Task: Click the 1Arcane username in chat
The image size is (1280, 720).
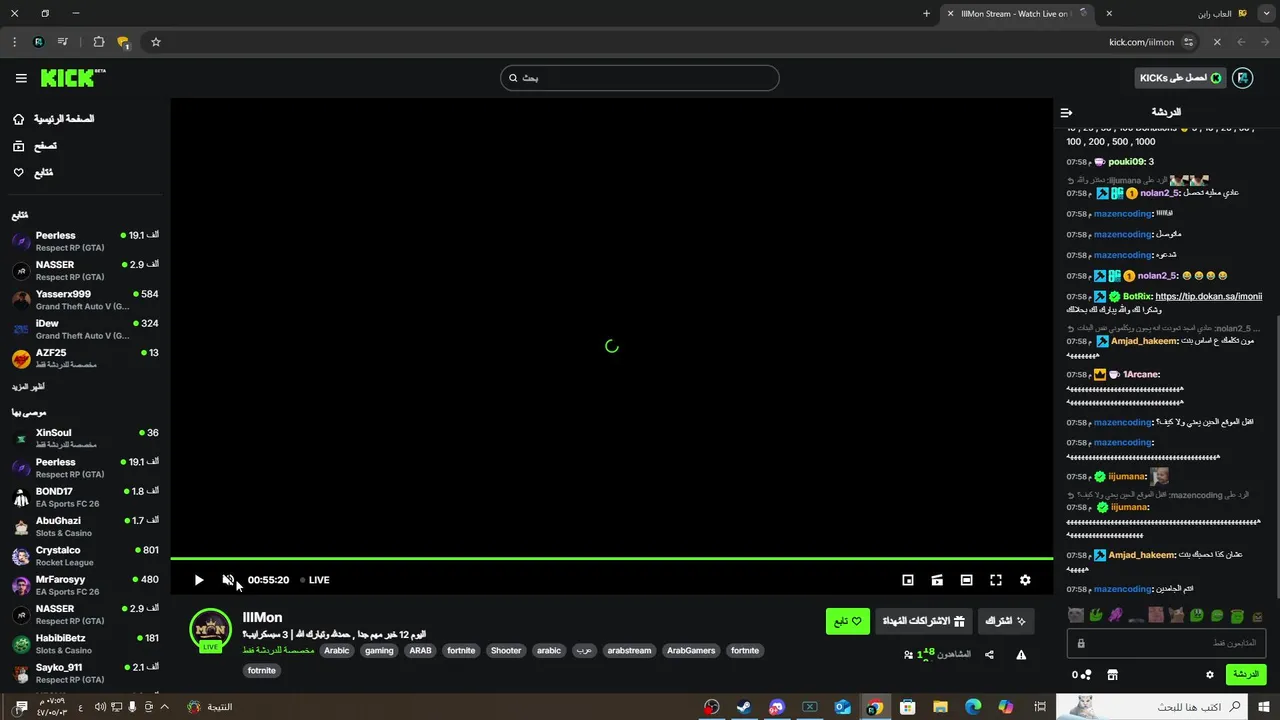Action: point(1140,374)
